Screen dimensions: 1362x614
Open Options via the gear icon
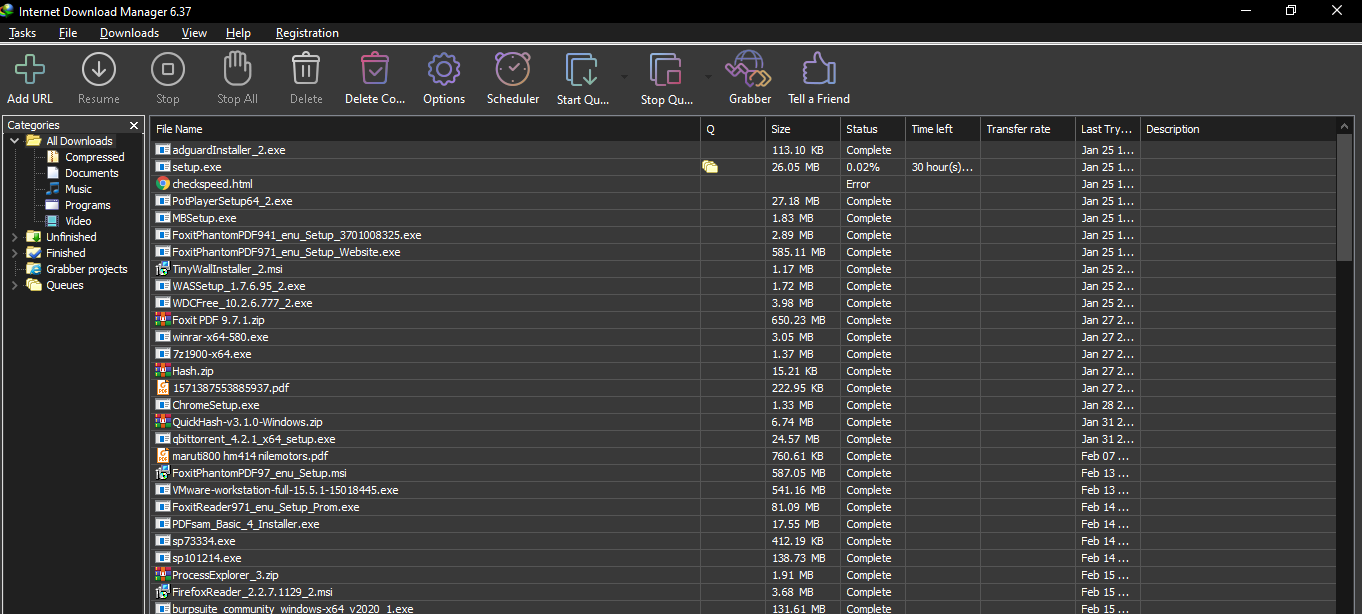point(444,71)
